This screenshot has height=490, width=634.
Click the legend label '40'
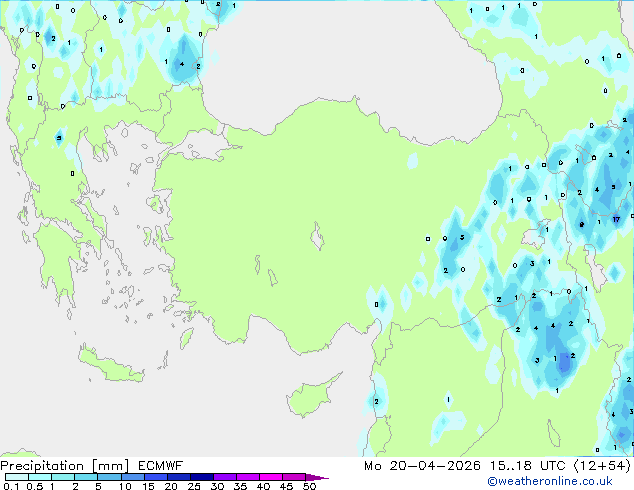263,486
